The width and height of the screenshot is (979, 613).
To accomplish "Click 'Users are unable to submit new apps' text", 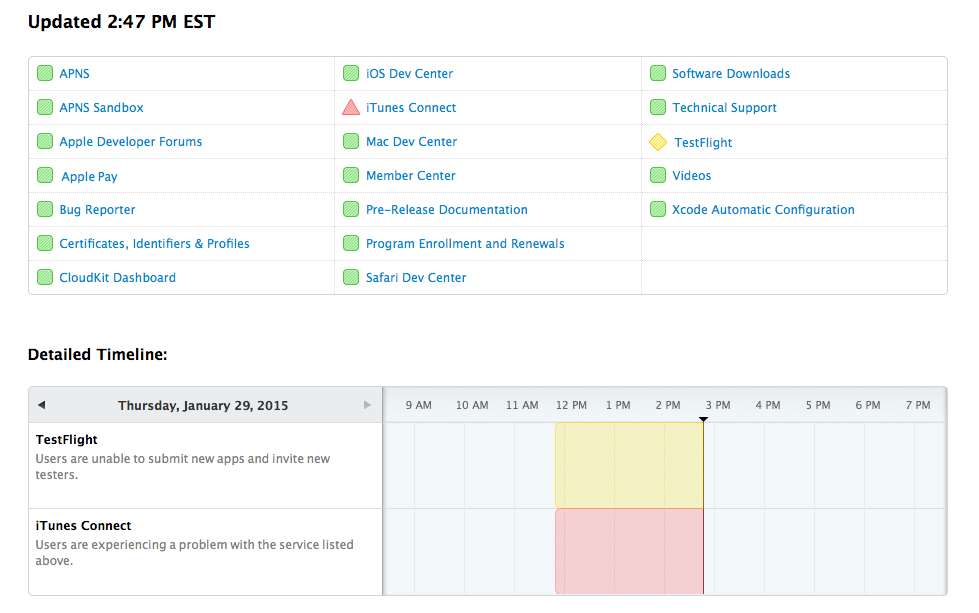I will click(182, 466).
